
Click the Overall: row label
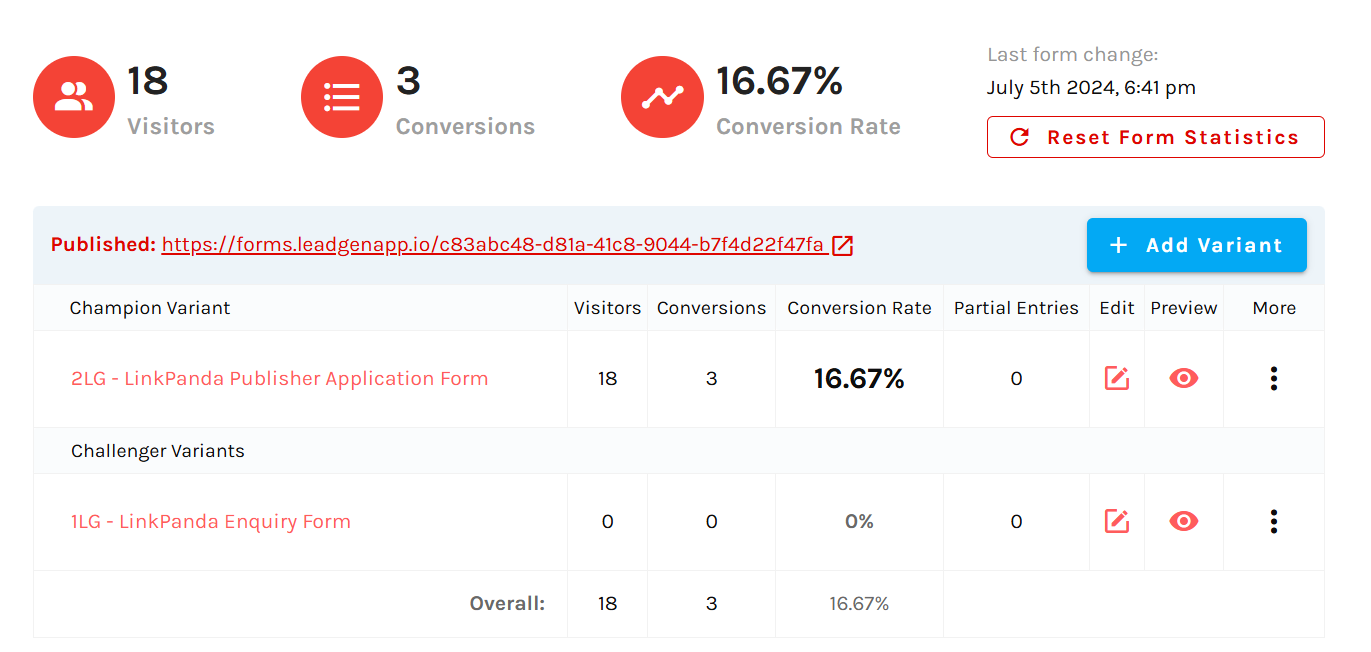(508, 604)
